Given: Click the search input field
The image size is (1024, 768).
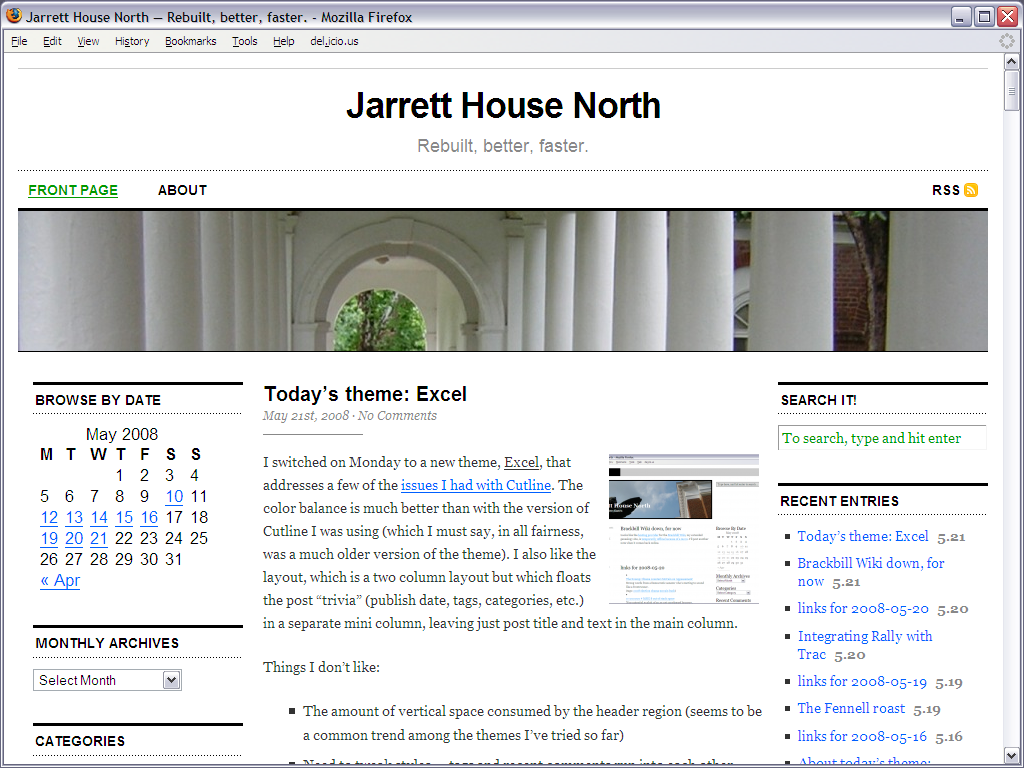Looking at the screenshot, I should pyautogui.click(x=881, y=438).
